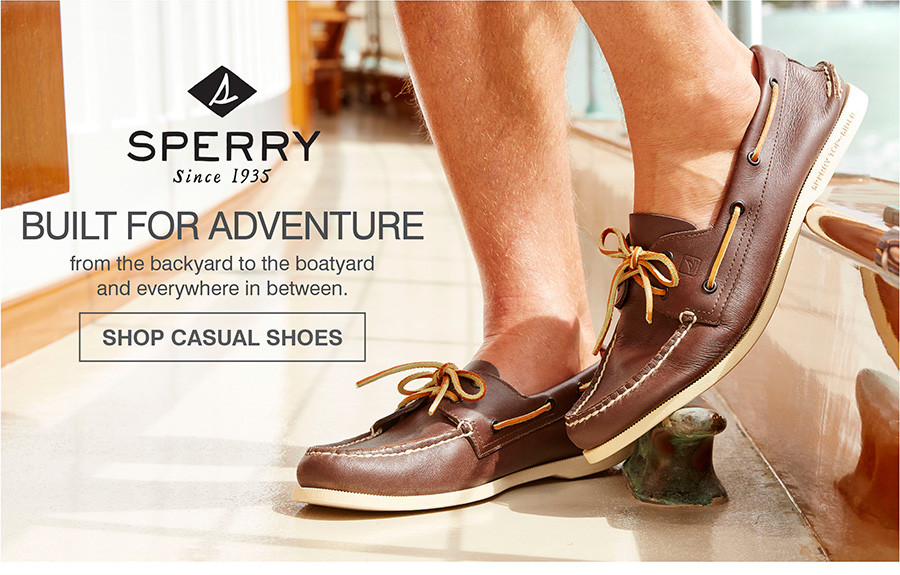Click the 'and everywhere in between' text
Screen dimensions: 900x575
click(x=222, y=288)
